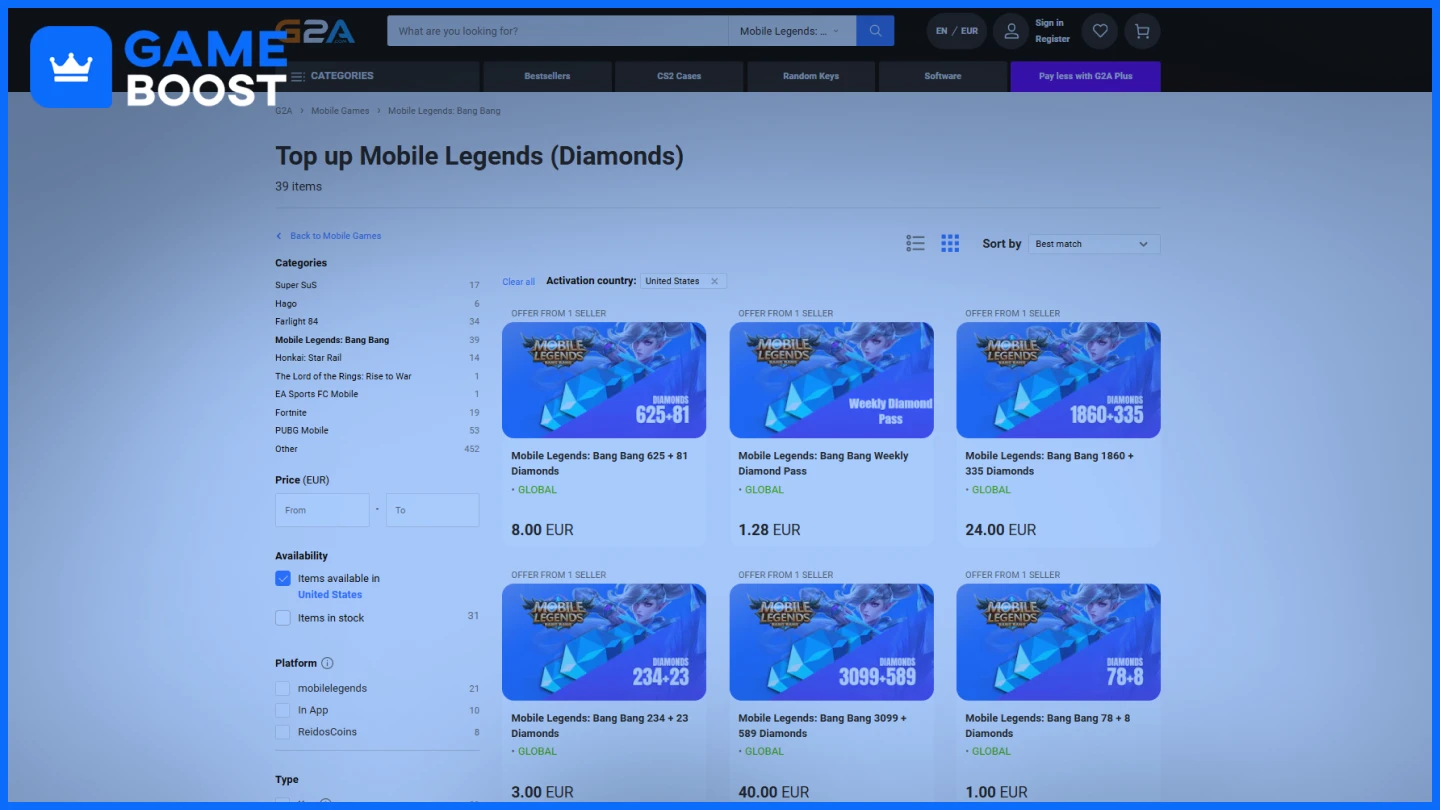1440x810 pixels.
Task: Open the Random Keys tab
Action: point(811,76)
